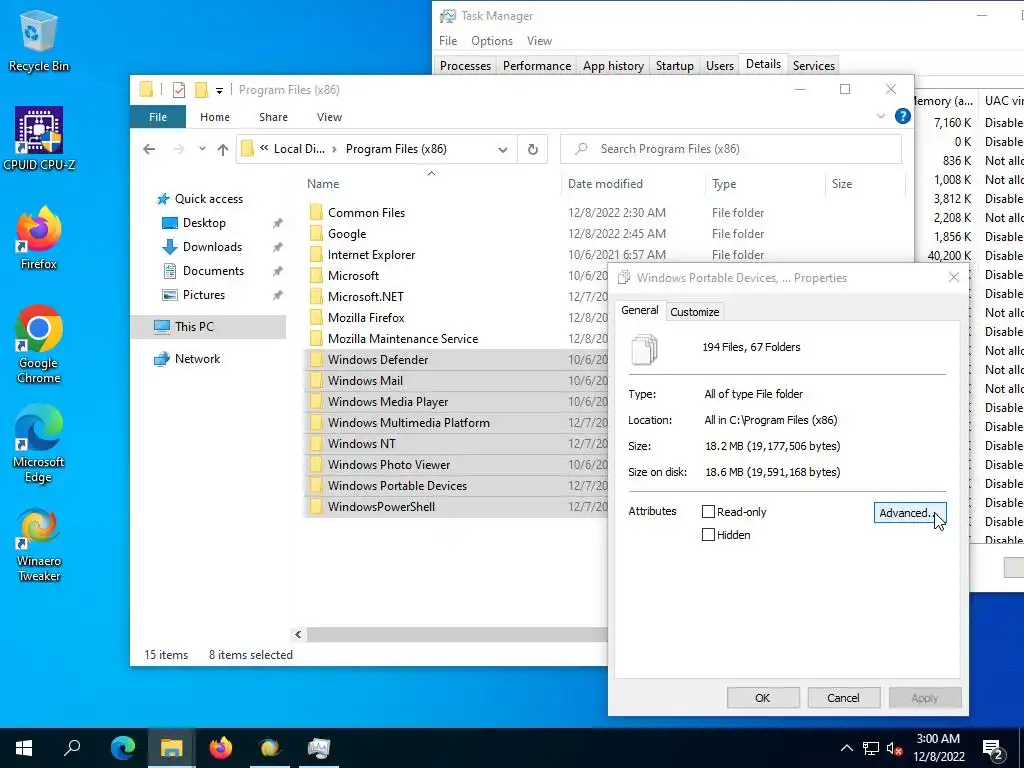
Task: Open the Windows Start menu
Action: (x=24, y=748)
